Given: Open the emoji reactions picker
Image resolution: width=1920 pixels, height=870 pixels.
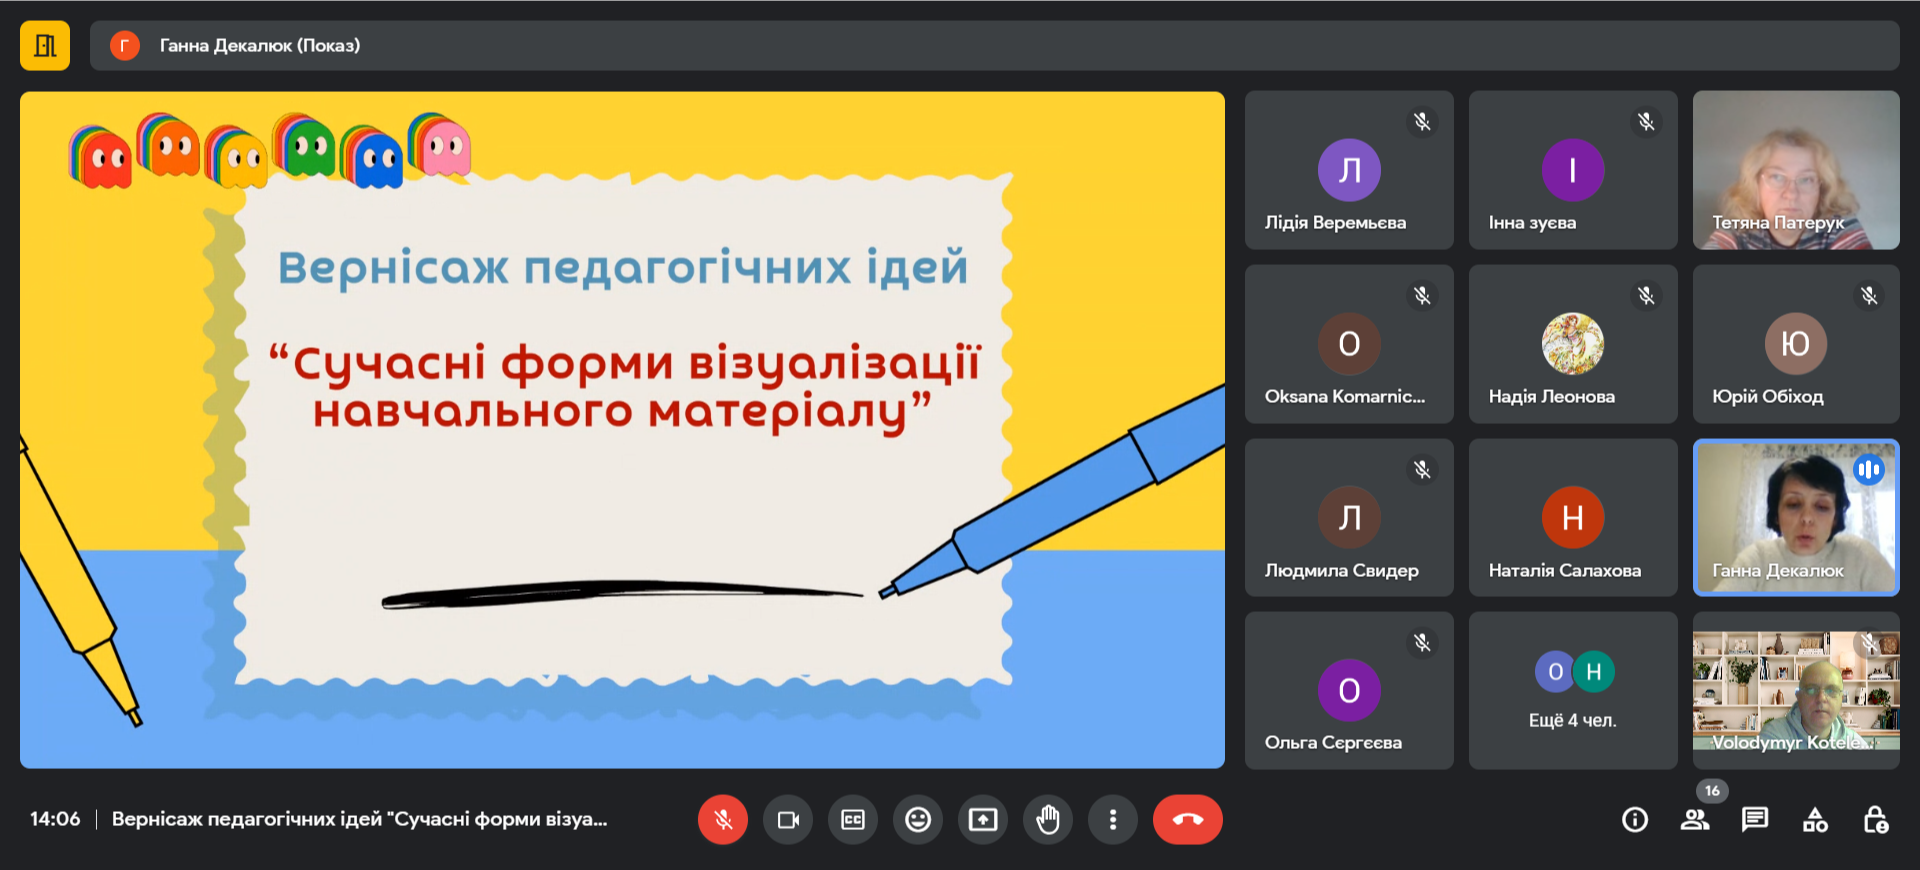Looking at the screenshot, I should coord(918,820).
